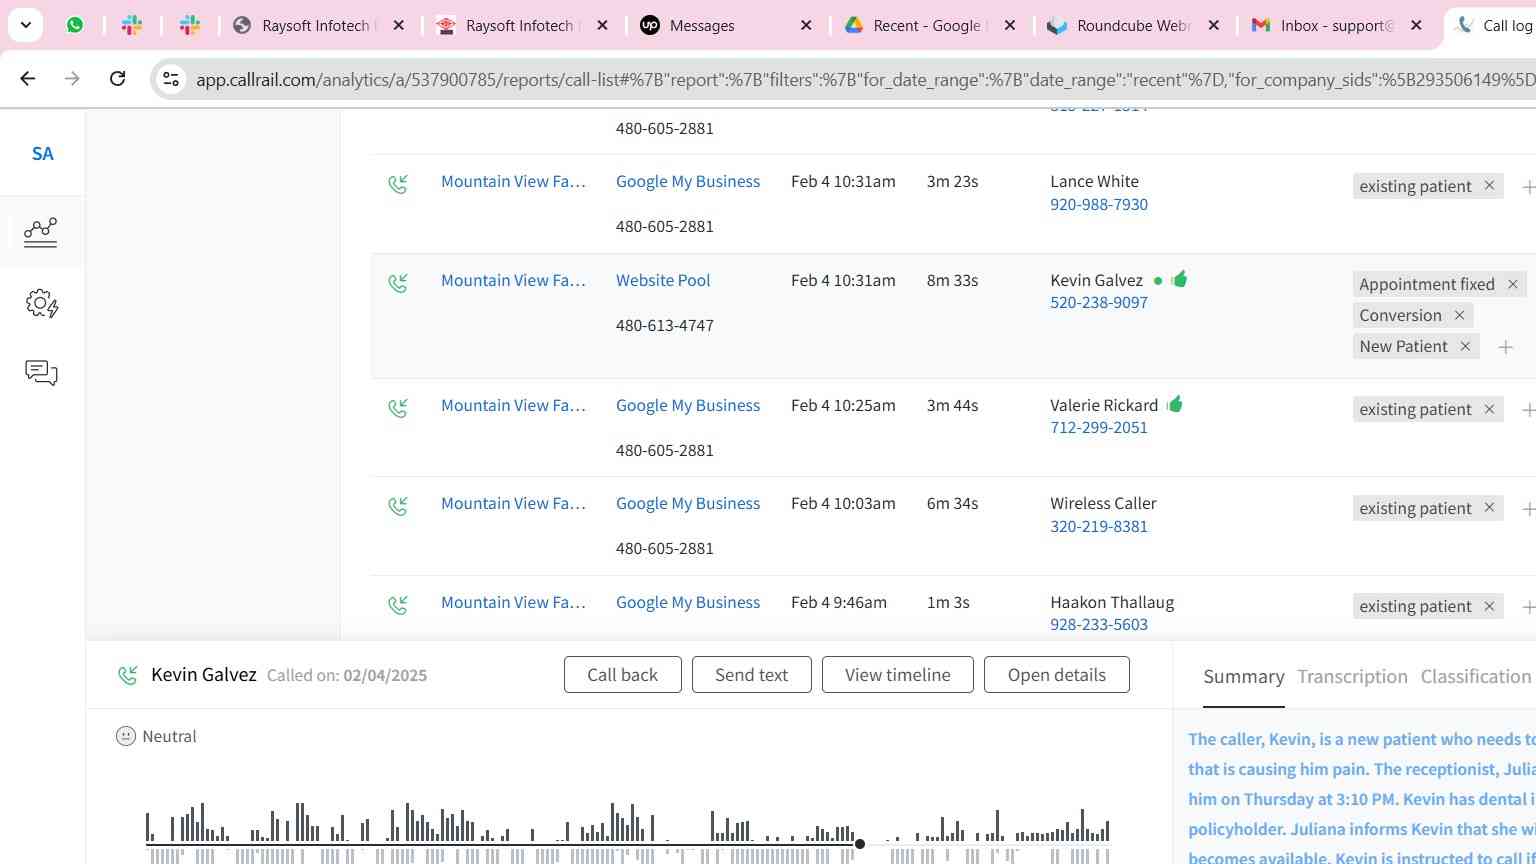Open the browser tab search dropdown arrow
The image size is (1536, 864).
[25, 25]
